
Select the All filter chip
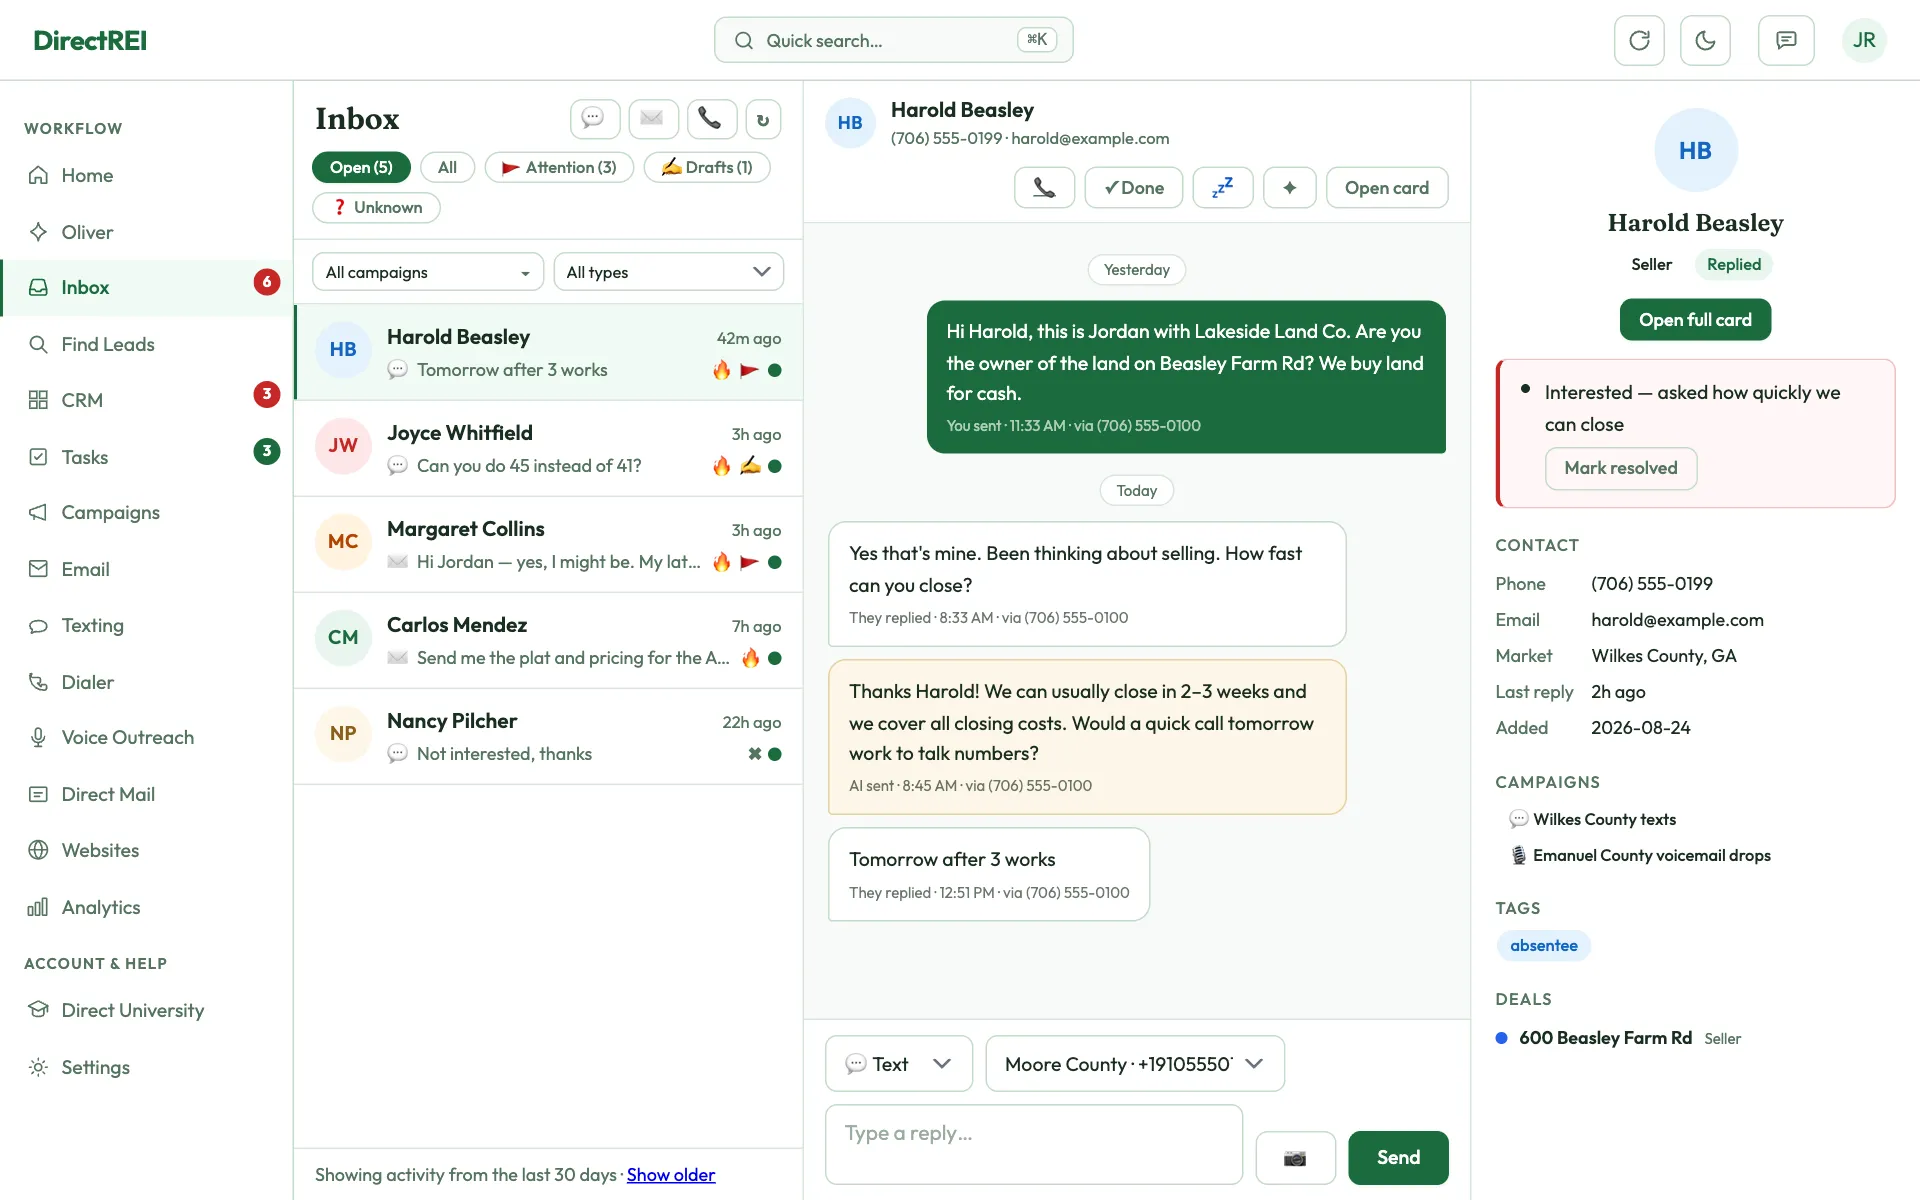click(447, 167)
